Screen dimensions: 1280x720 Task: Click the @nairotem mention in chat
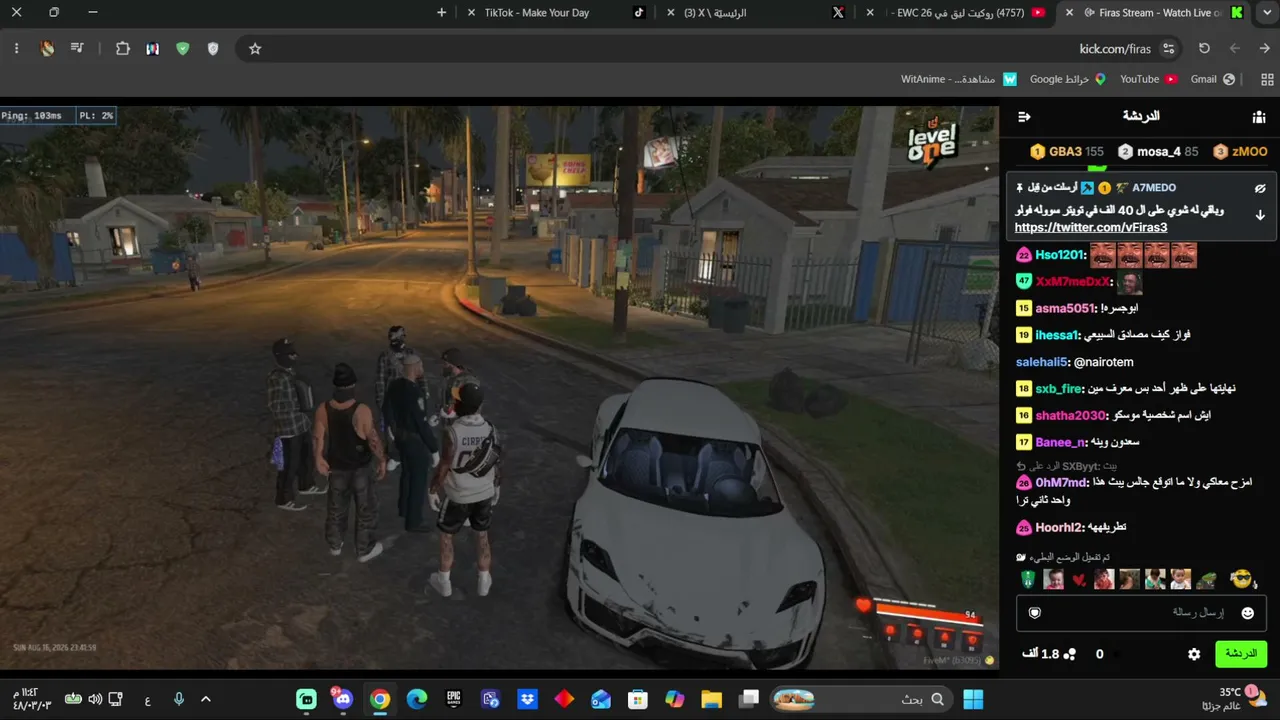pos(1103,362)
